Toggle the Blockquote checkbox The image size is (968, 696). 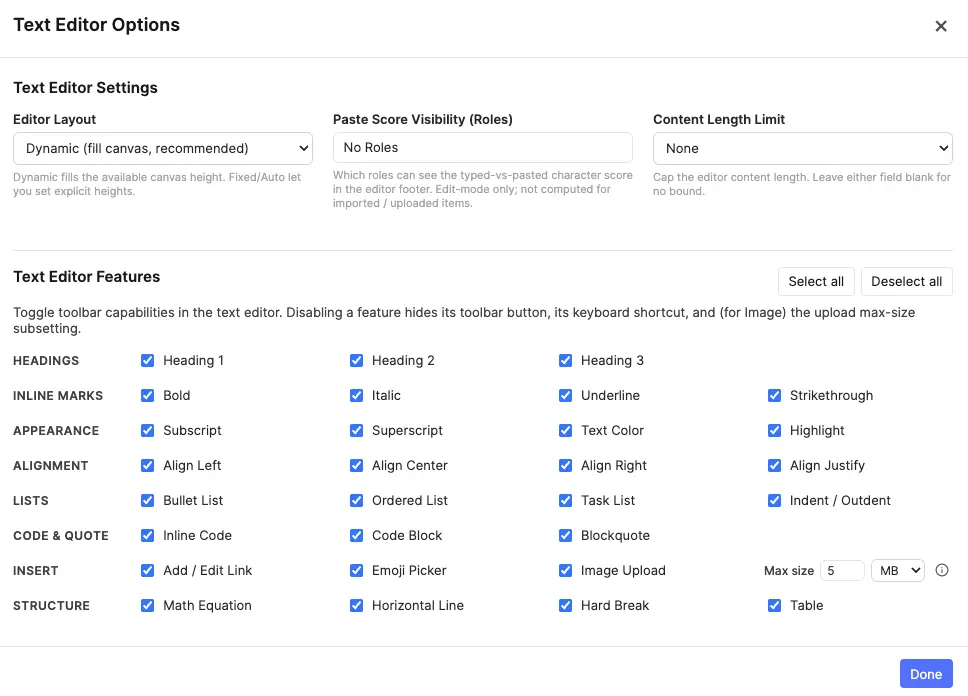coord(565,535)
